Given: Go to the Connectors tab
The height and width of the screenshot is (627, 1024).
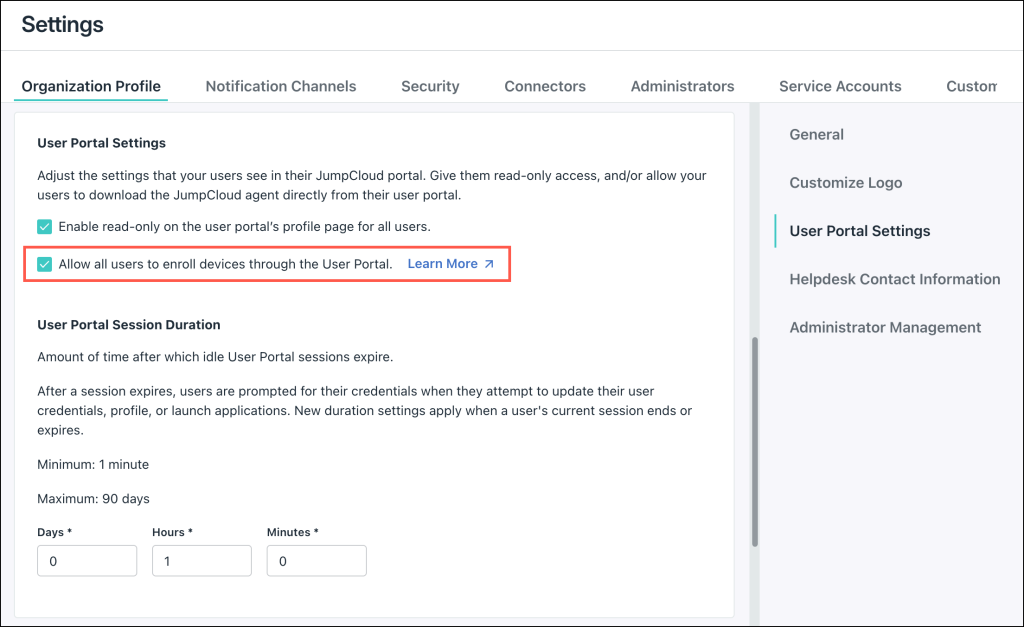Looking at the screenshot, I should pyautogui.click(x=545, y=86).
